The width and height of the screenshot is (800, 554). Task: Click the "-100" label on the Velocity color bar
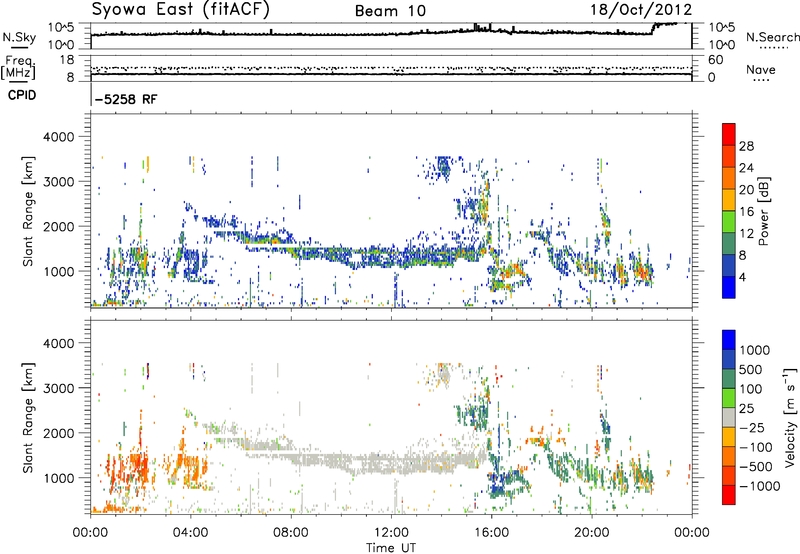tap(756, 447)
